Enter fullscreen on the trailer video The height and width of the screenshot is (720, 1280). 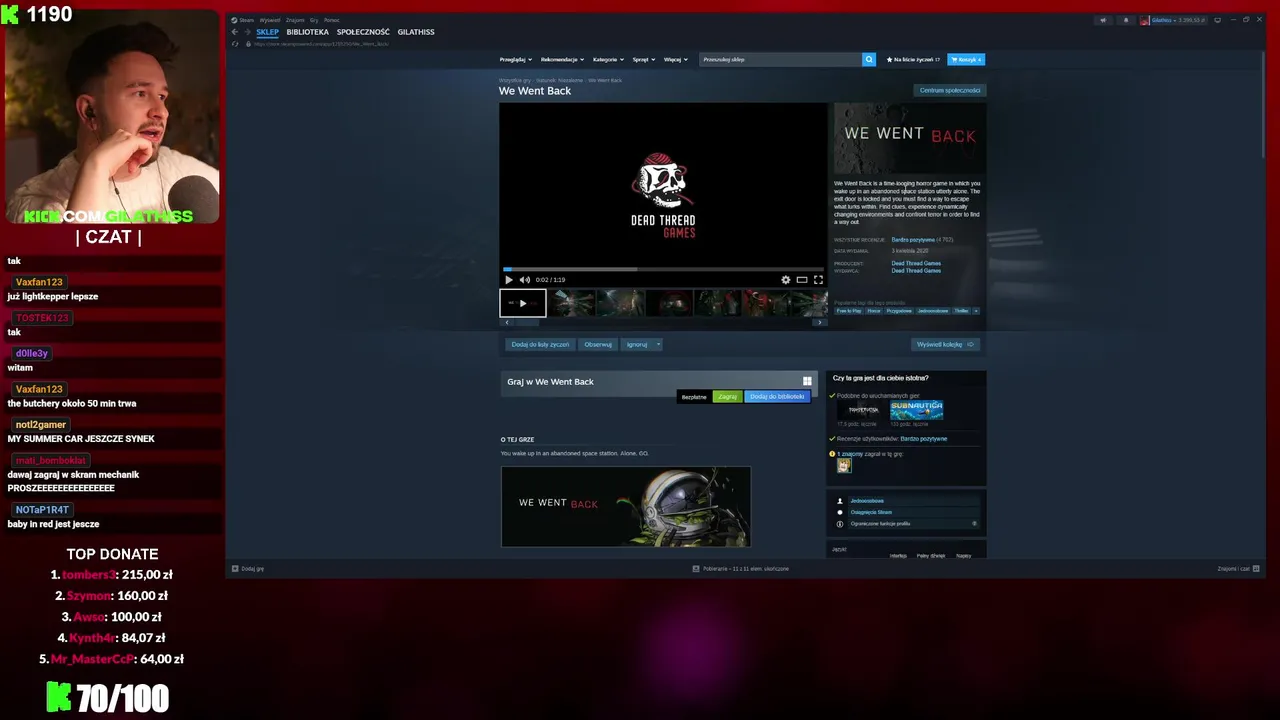tap(818, 280)
